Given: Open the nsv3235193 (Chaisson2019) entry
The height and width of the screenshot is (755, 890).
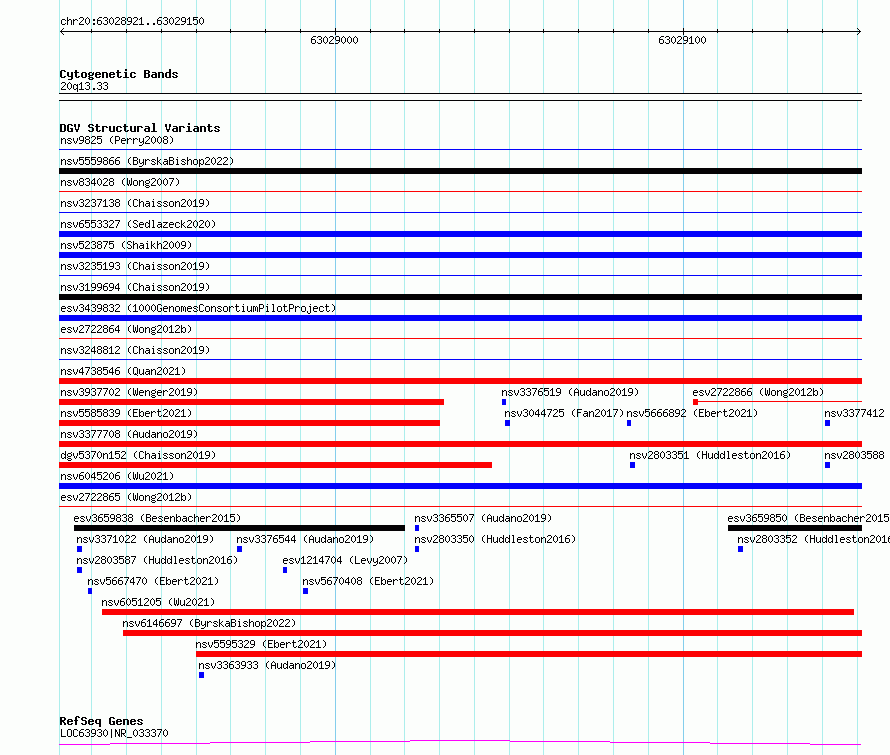Looking at the screenshot, I should click(135, 266).
